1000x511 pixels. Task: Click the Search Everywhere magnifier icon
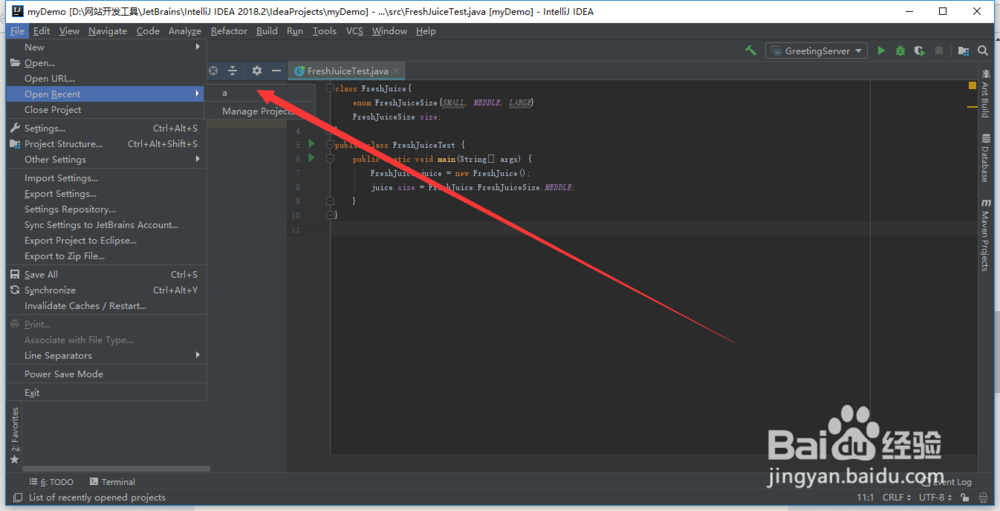click(x=983, y=51)
